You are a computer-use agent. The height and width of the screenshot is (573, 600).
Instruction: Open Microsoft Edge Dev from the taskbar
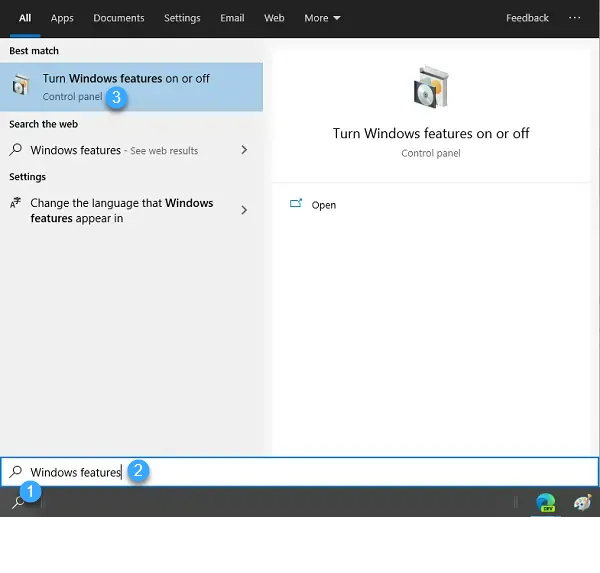[545, 503]
